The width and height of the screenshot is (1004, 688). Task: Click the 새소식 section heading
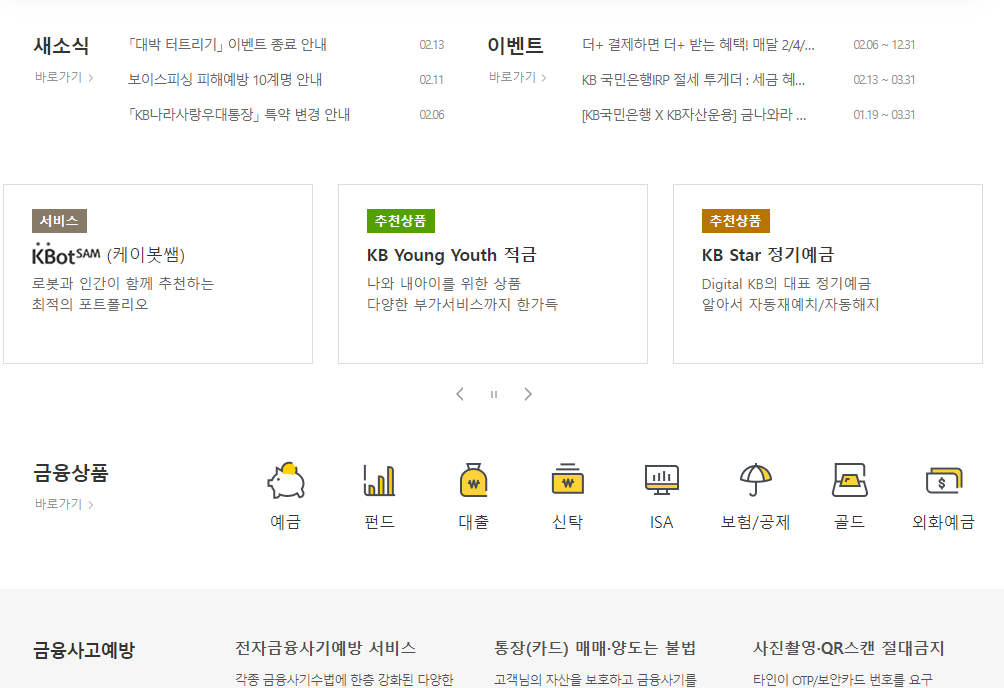tap(61, 45)
